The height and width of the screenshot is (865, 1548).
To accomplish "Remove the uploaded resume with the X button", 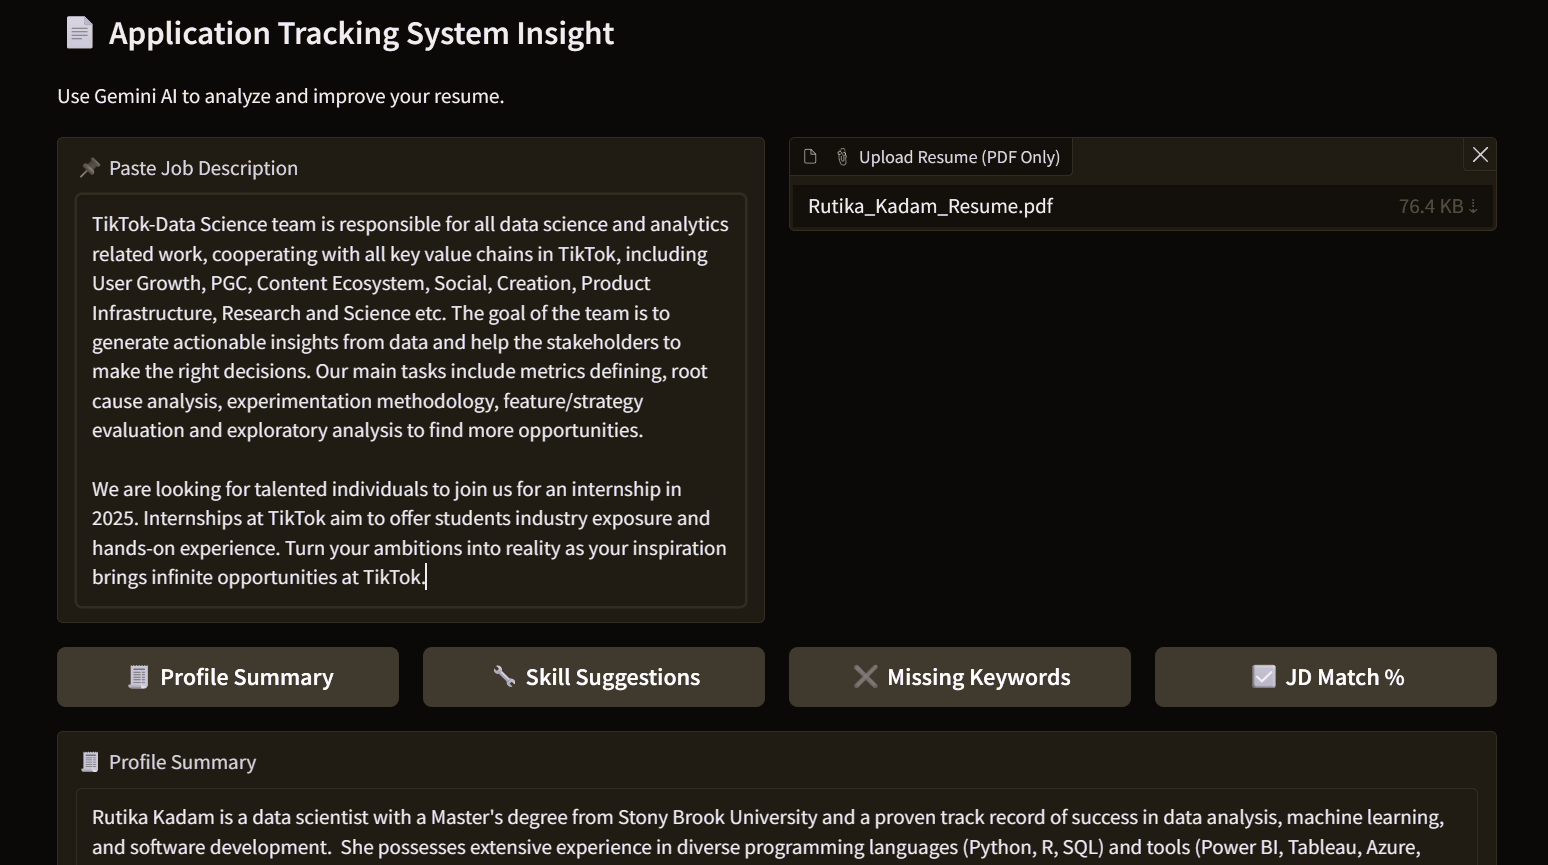I will coord(1480,155).
